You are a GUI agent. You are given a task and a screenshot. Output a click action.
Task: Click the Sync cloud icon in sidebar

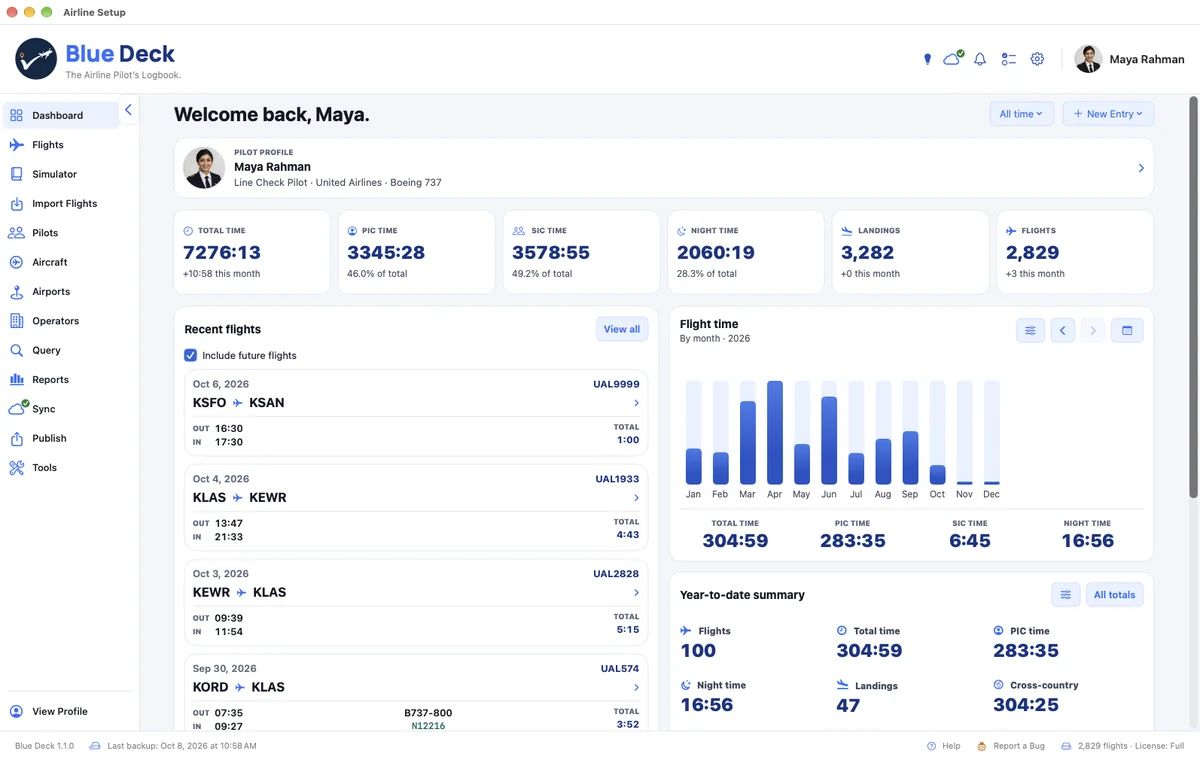point(17,408)
